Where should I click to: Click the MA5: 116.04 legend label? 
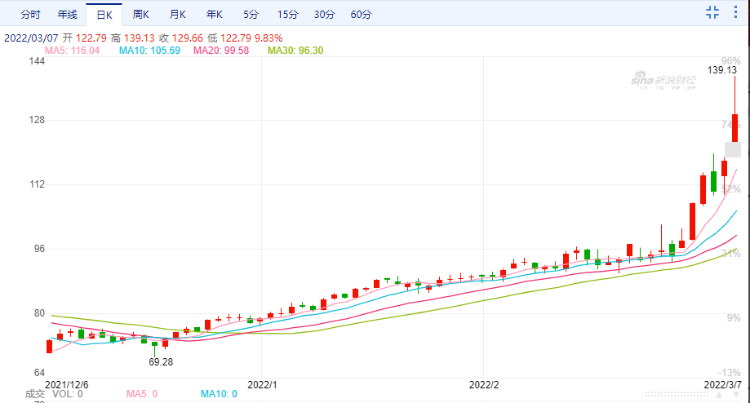tap(73, 50)
